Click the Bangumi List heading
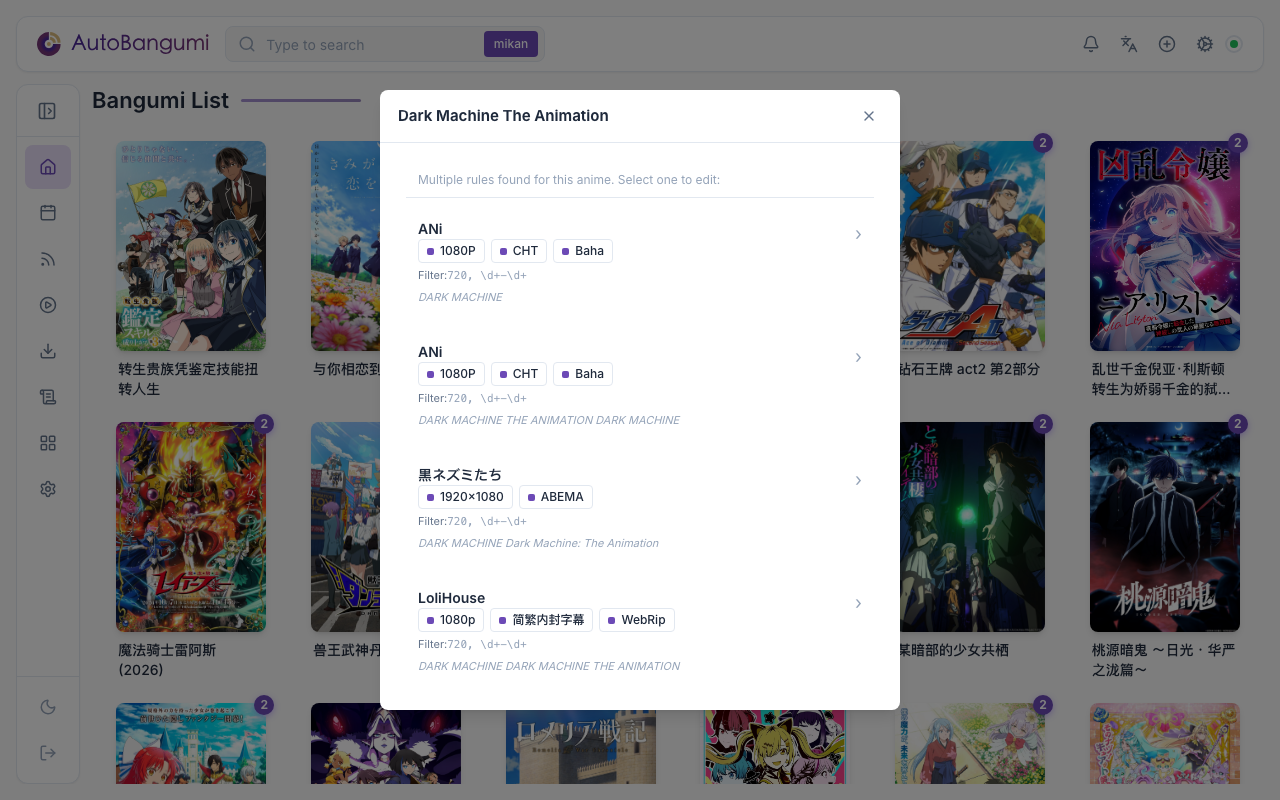This screenshot has width=1280, height=800. 160,100
